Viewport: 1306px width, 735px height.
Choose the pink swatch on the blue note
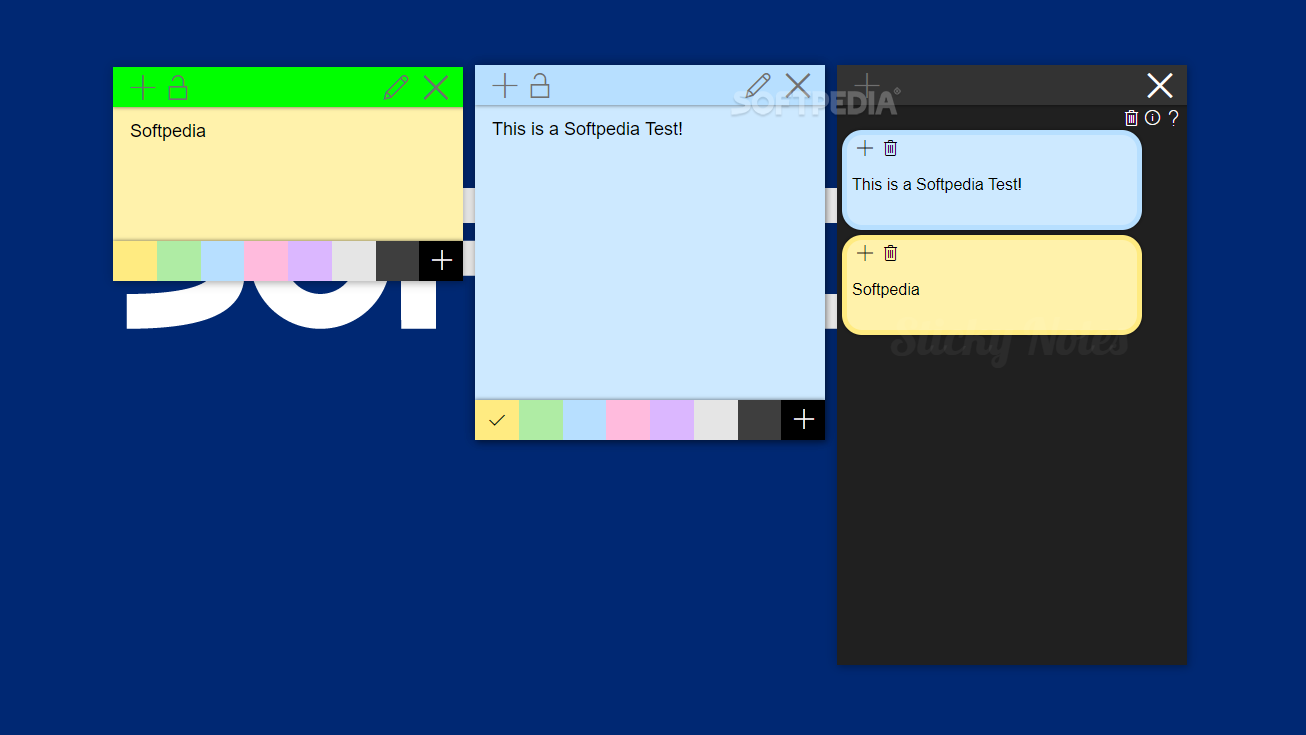point(628,420)
